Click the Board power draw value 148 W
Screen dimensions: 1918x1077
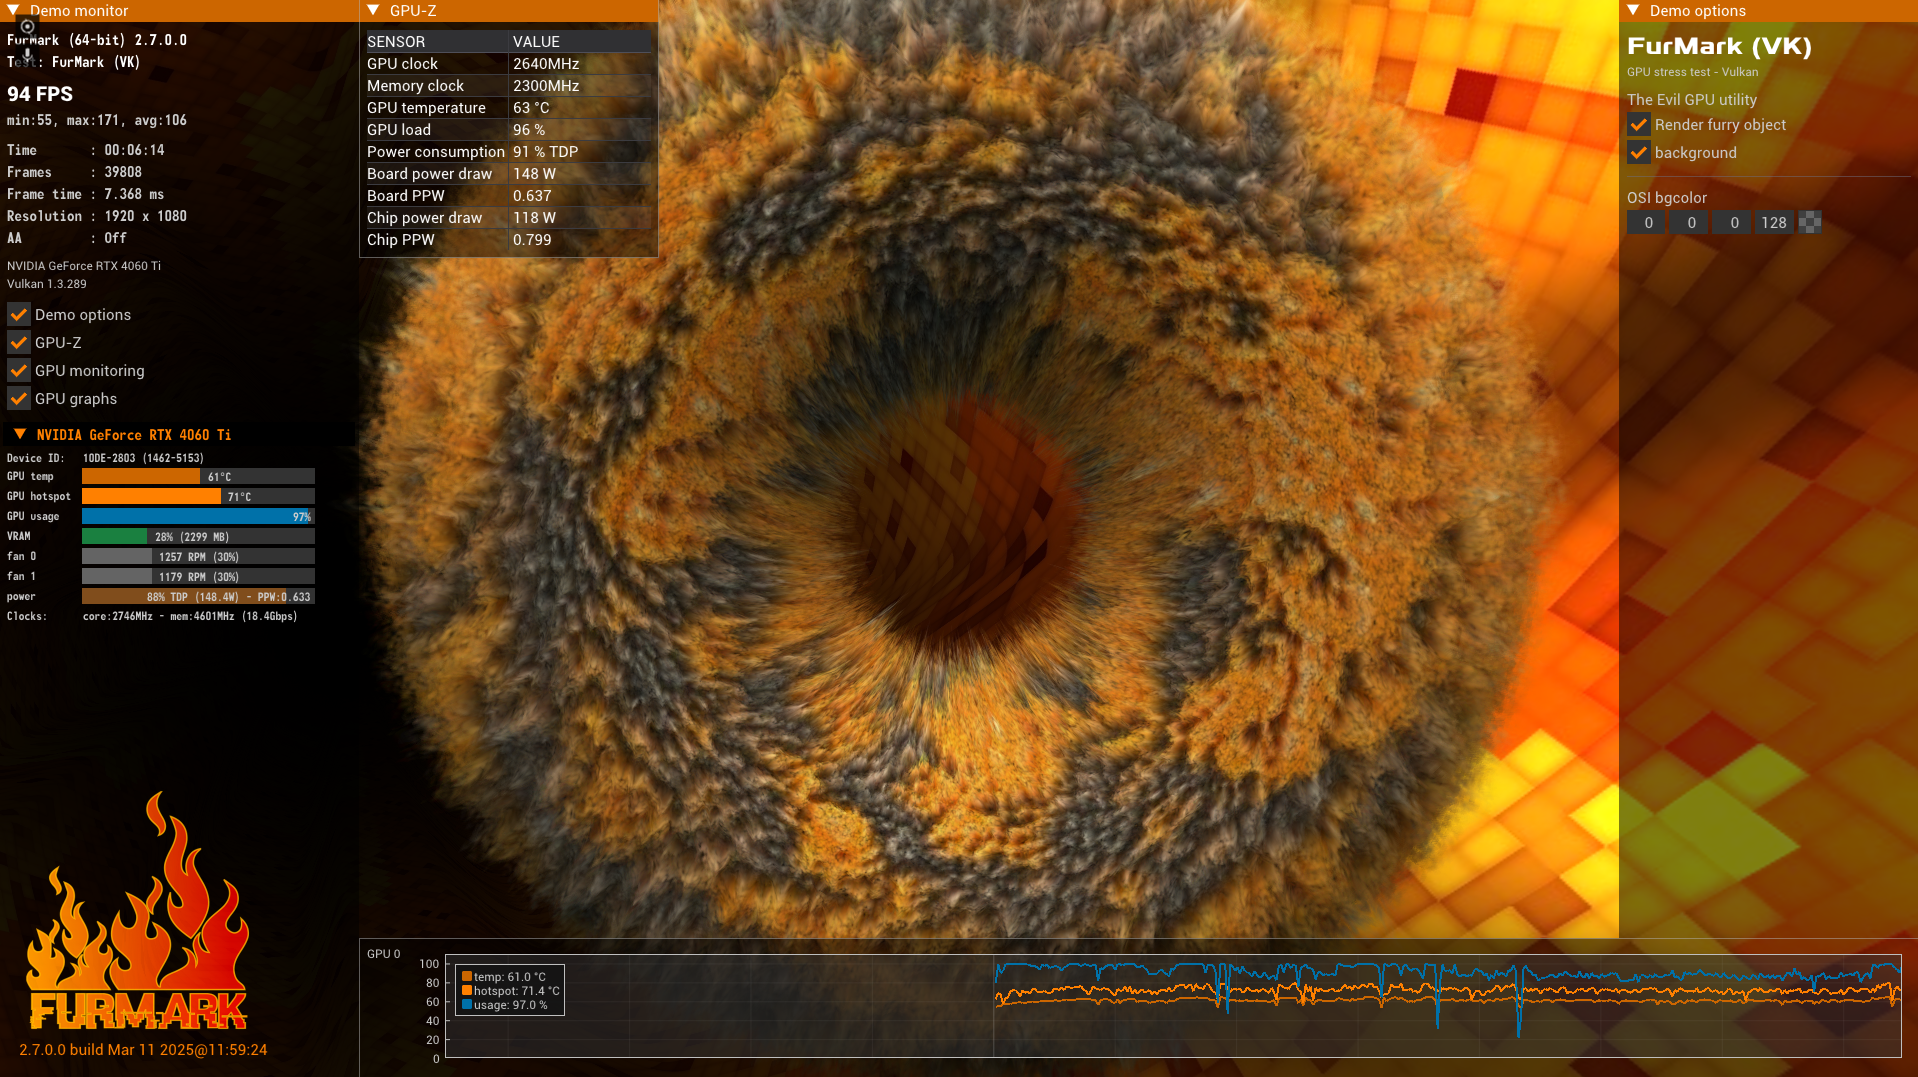534,173
